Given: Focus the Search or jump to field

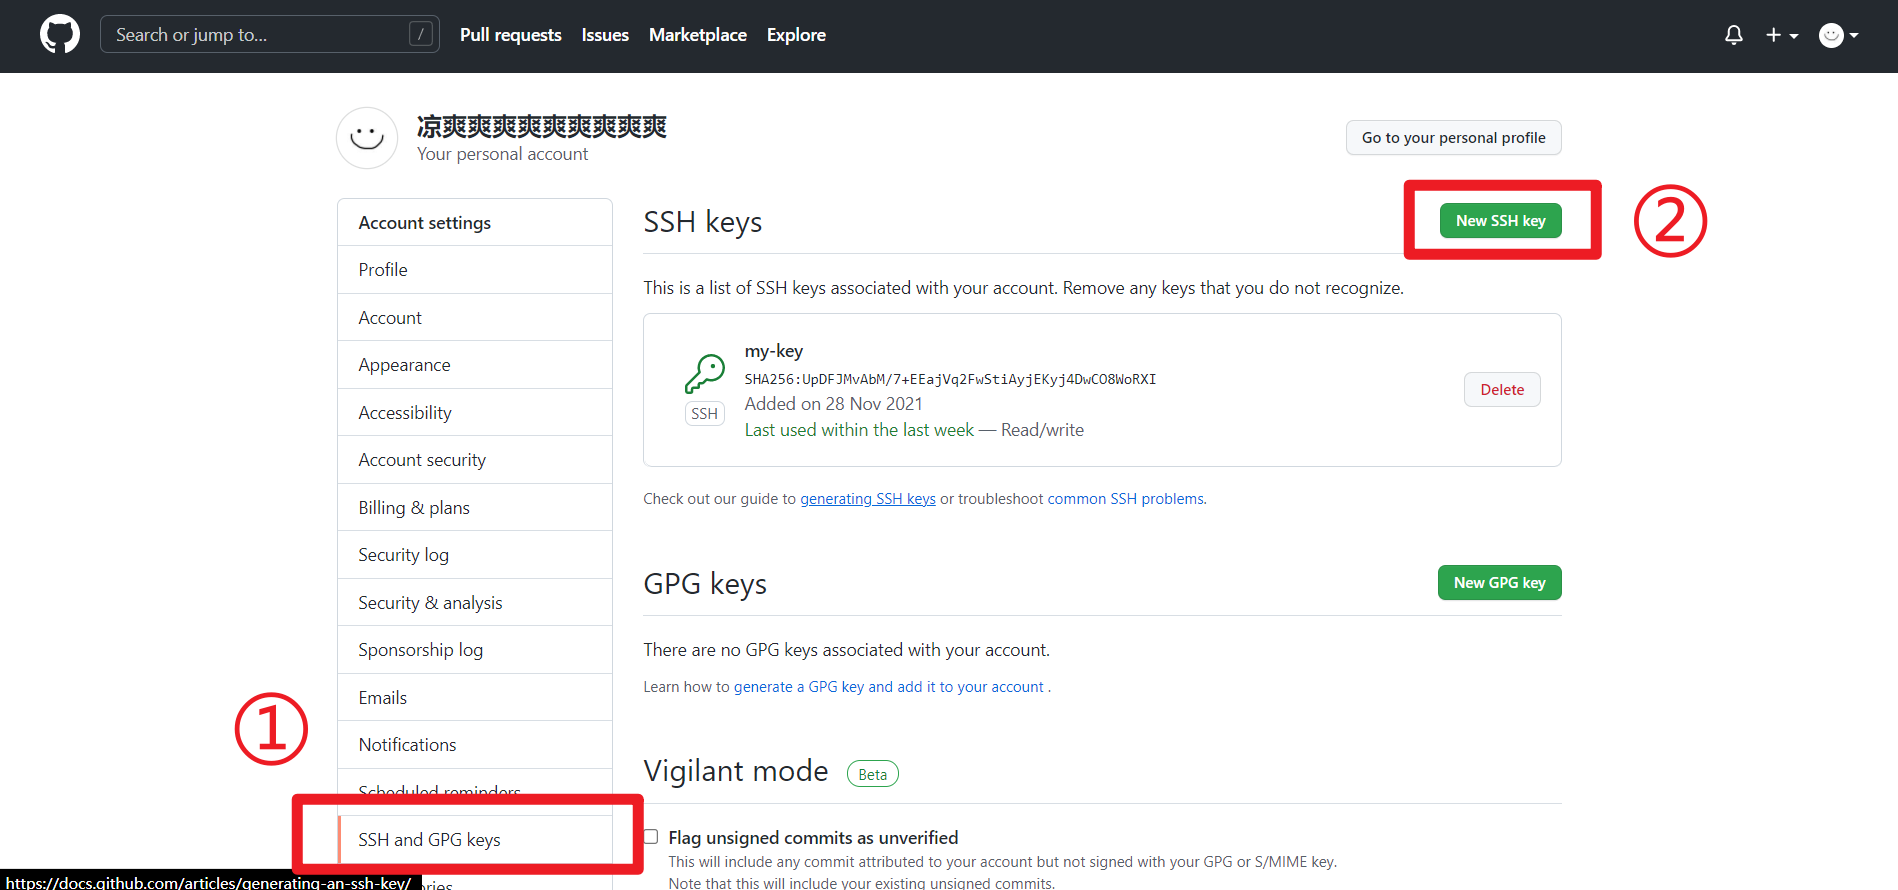Looking at the screenshot, I should [x=270, y=34].
